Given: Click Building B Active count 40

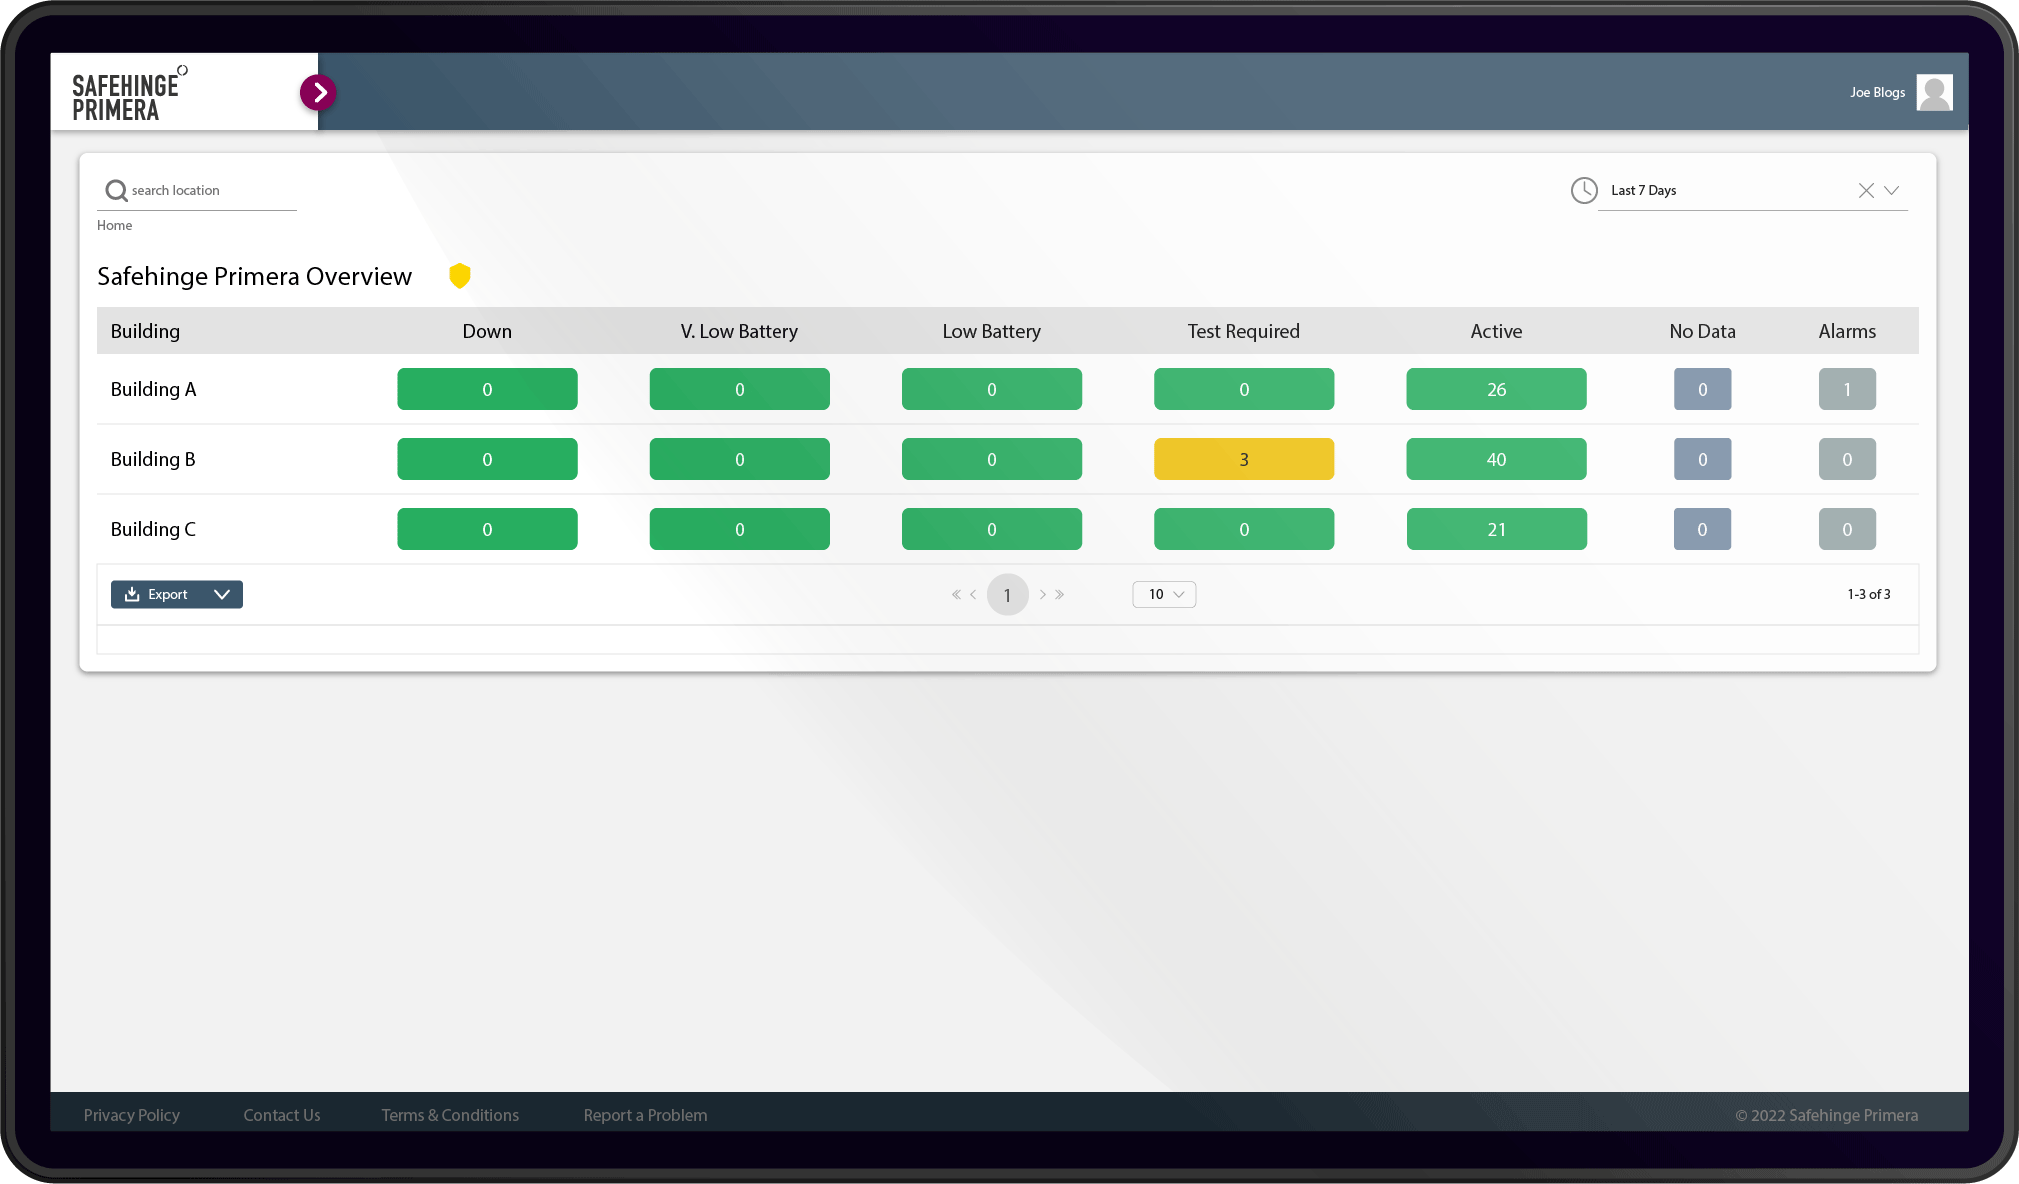Looking at the screenshot, I should click(1496, 459).
